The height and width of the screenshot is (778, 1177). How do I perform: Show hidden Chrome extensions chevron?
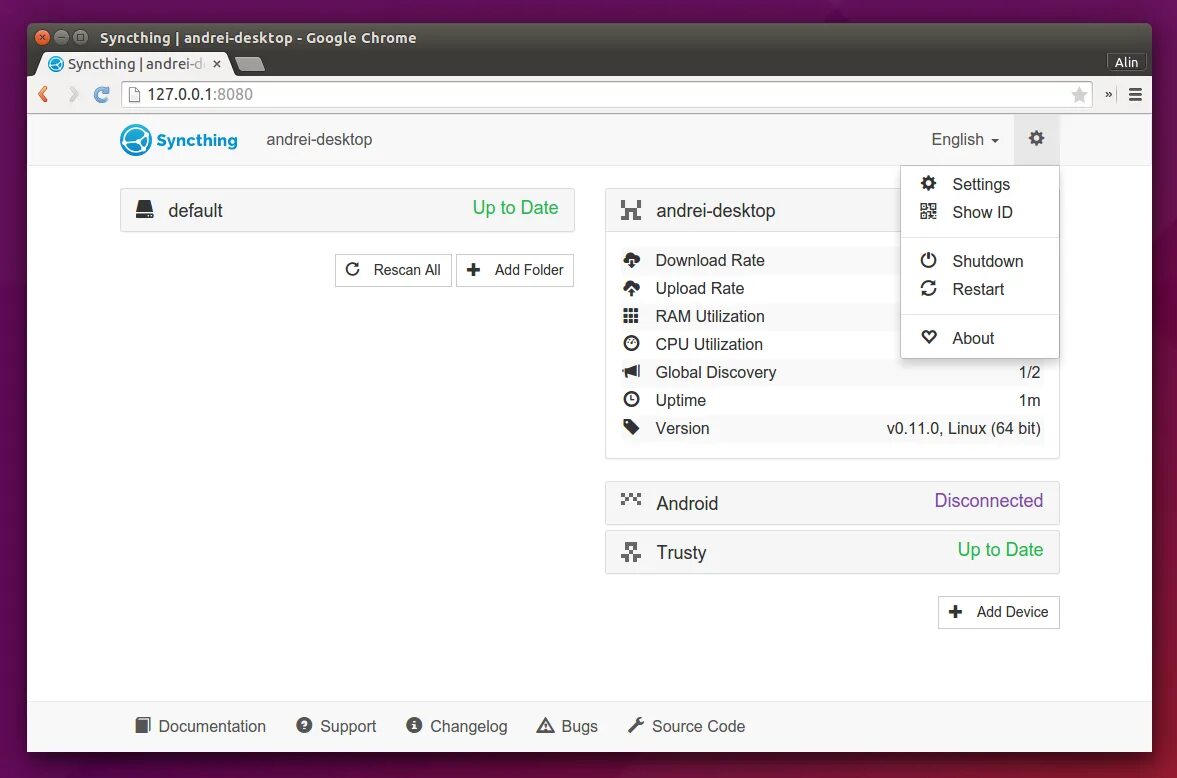pos(1109,95)
